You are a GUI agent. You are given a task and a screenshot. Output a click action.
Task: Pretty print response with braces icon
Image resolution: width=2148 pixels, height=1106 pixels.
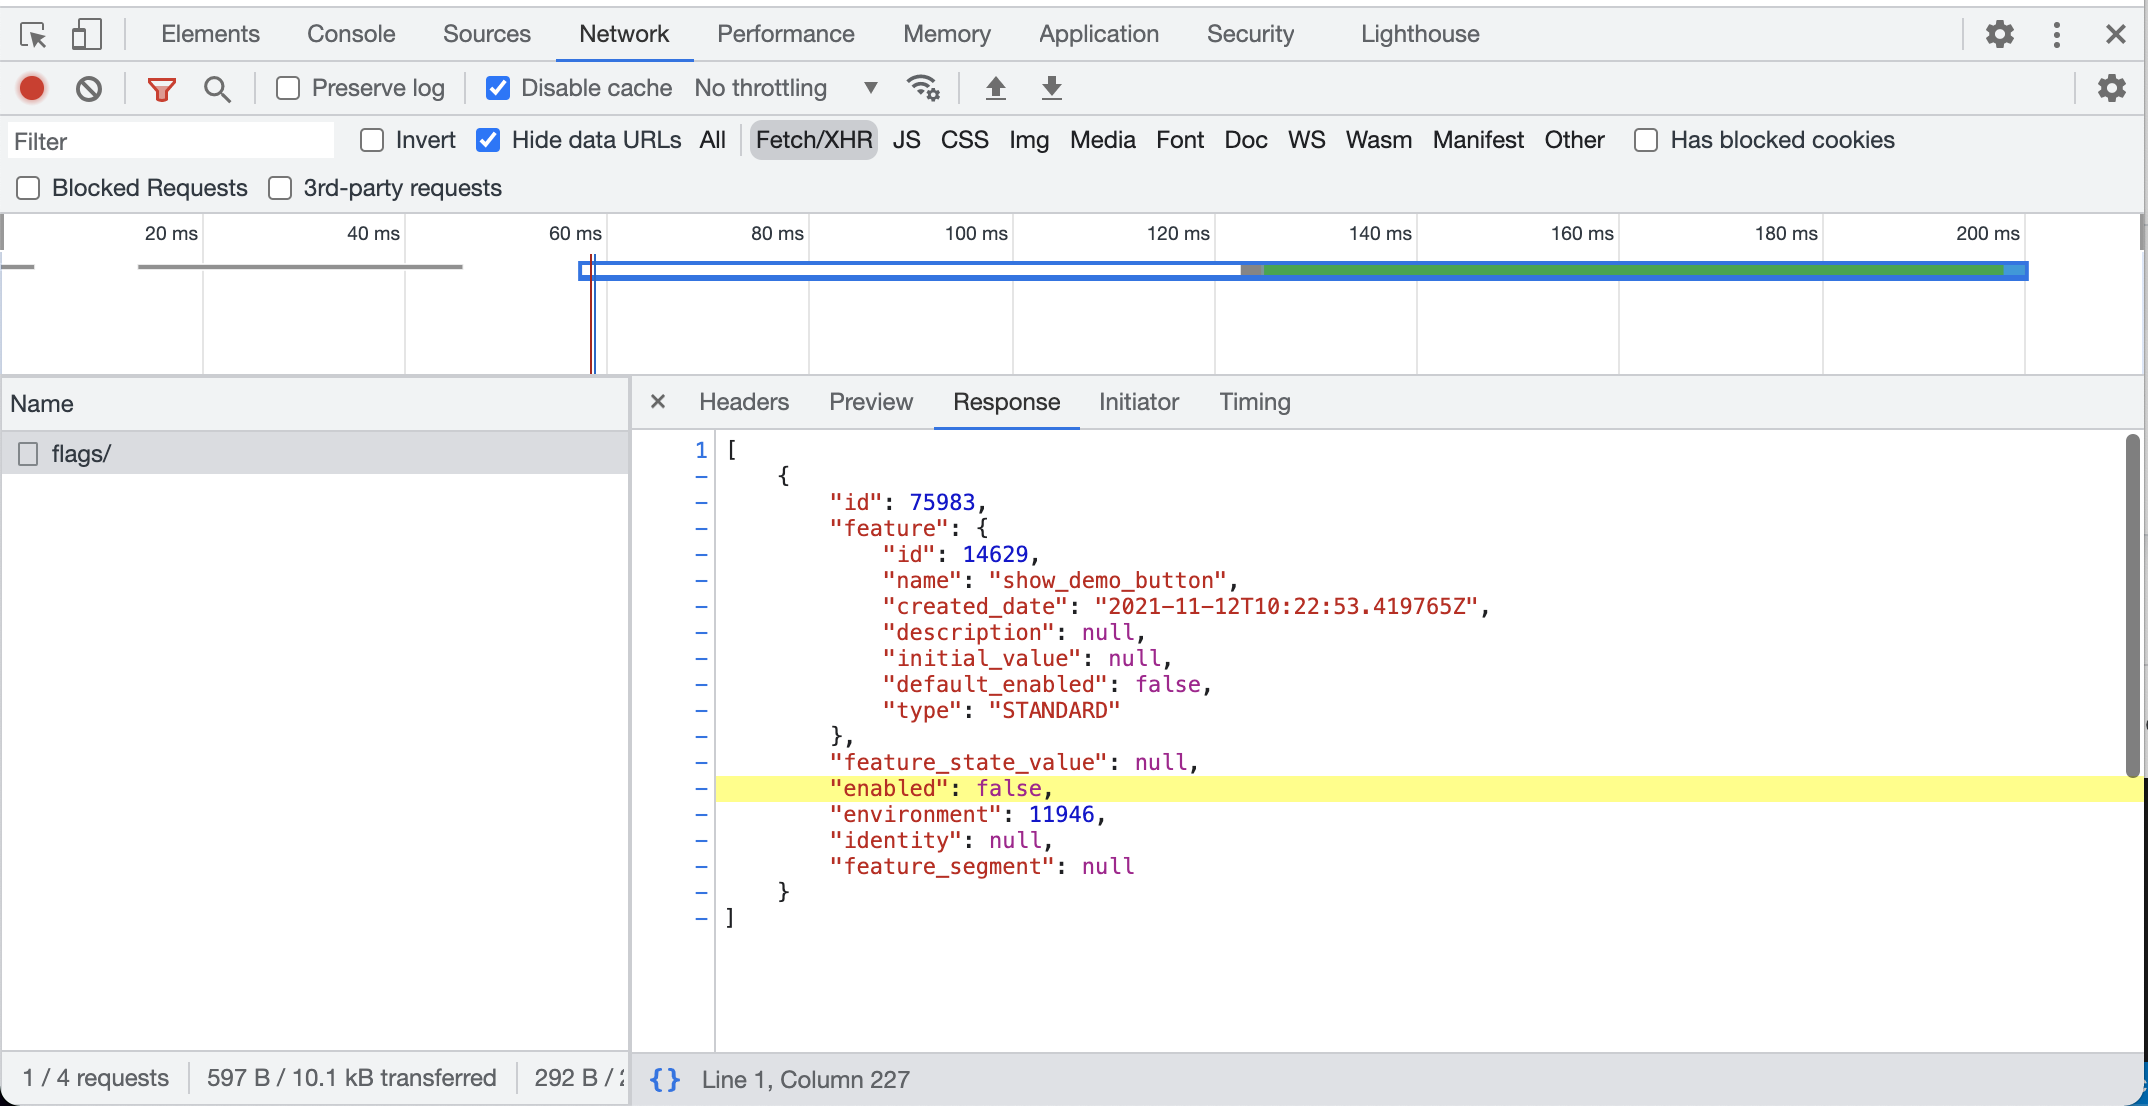pyautogui.click(x=665, y=1079)
